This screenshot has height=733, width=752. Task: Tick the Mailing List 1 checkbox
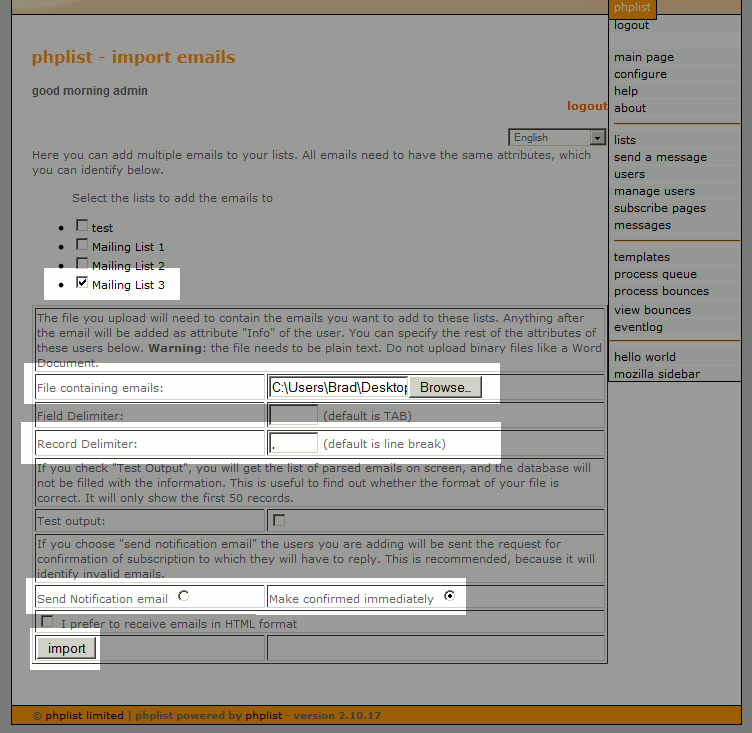tap(82, 245)
